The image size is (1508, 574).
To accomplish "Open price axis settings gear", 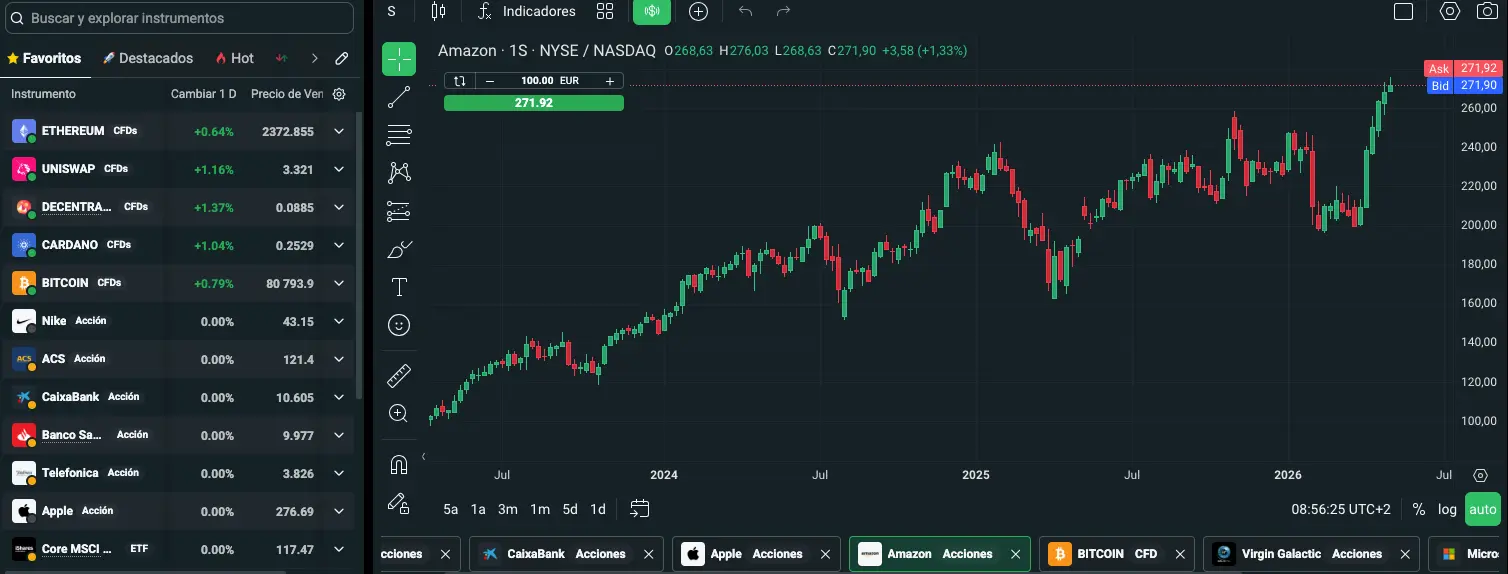I will (1481, 475).
